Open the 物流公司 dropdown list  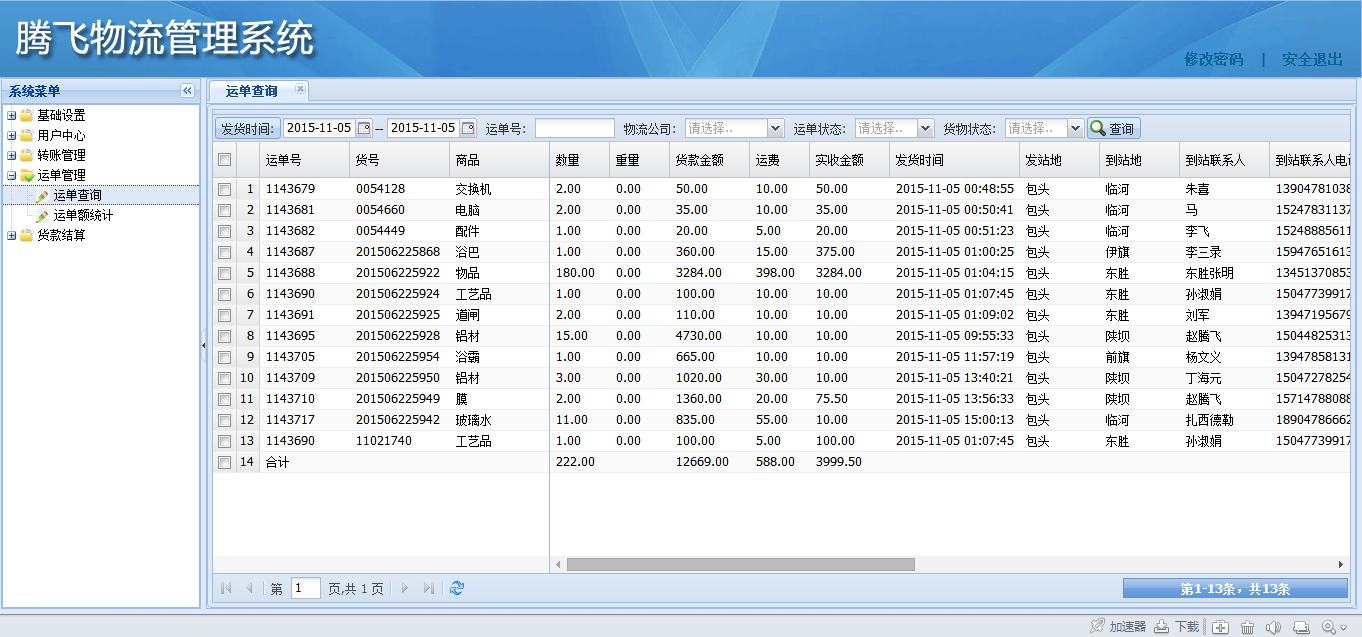click(775, 128)
